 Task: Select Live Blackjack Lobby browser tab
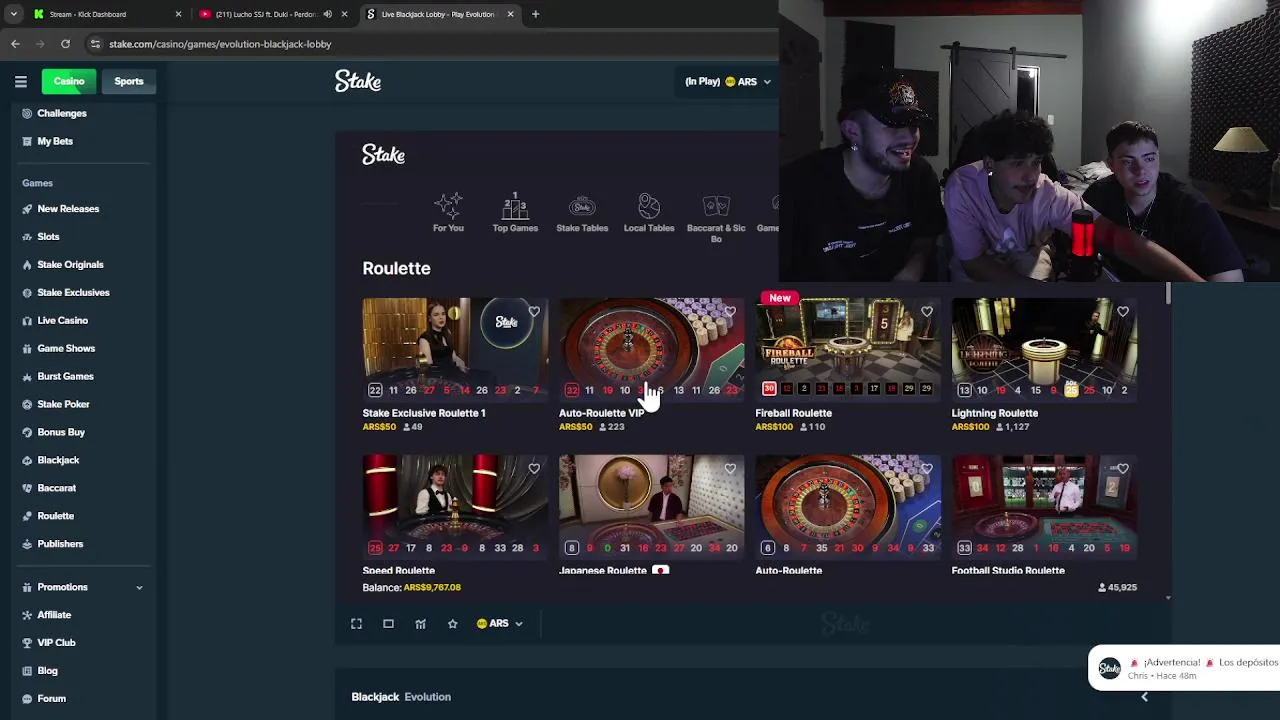439,14
